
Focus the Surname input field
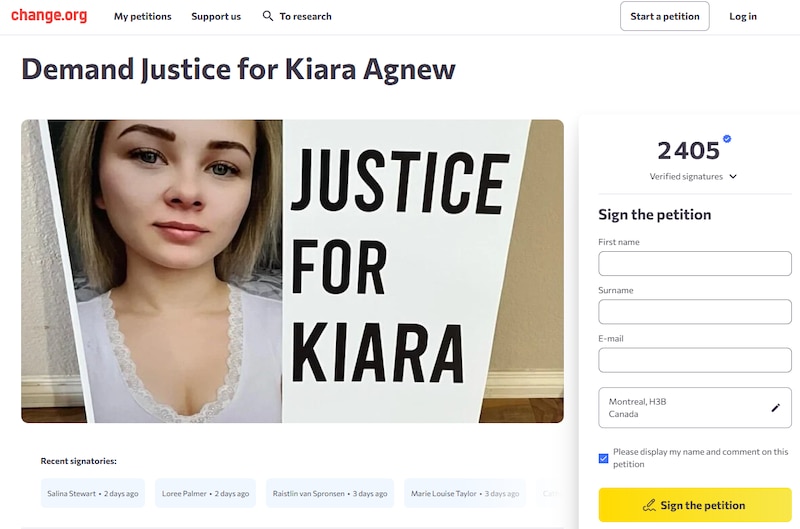coord(695,312)
